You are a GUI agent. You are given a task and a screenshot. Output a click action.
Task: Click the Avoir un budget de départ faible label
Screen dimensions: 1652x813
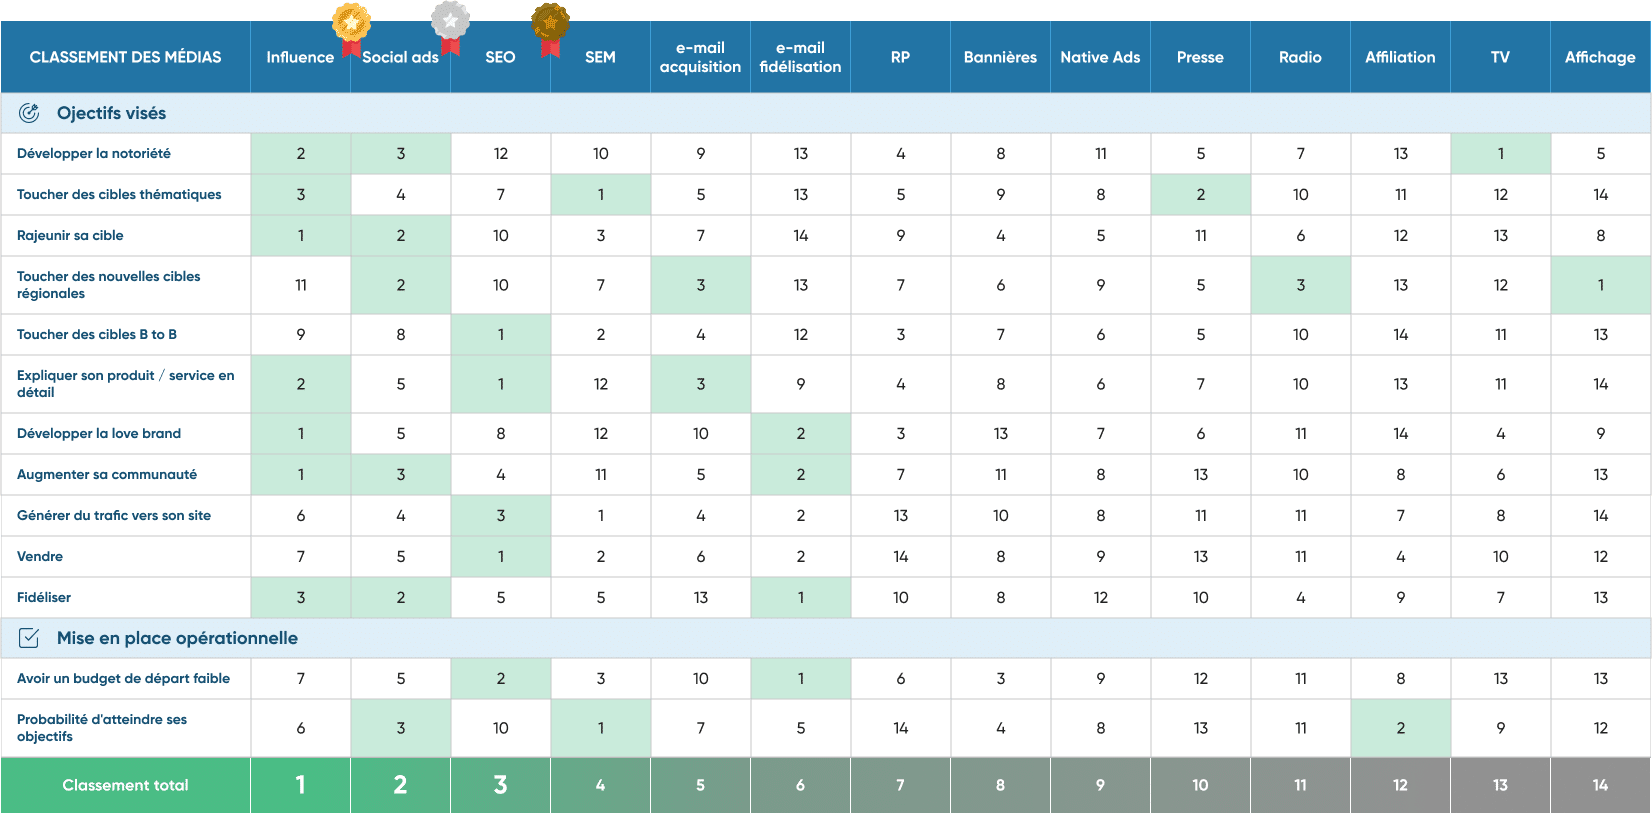(x=123, y=679)
